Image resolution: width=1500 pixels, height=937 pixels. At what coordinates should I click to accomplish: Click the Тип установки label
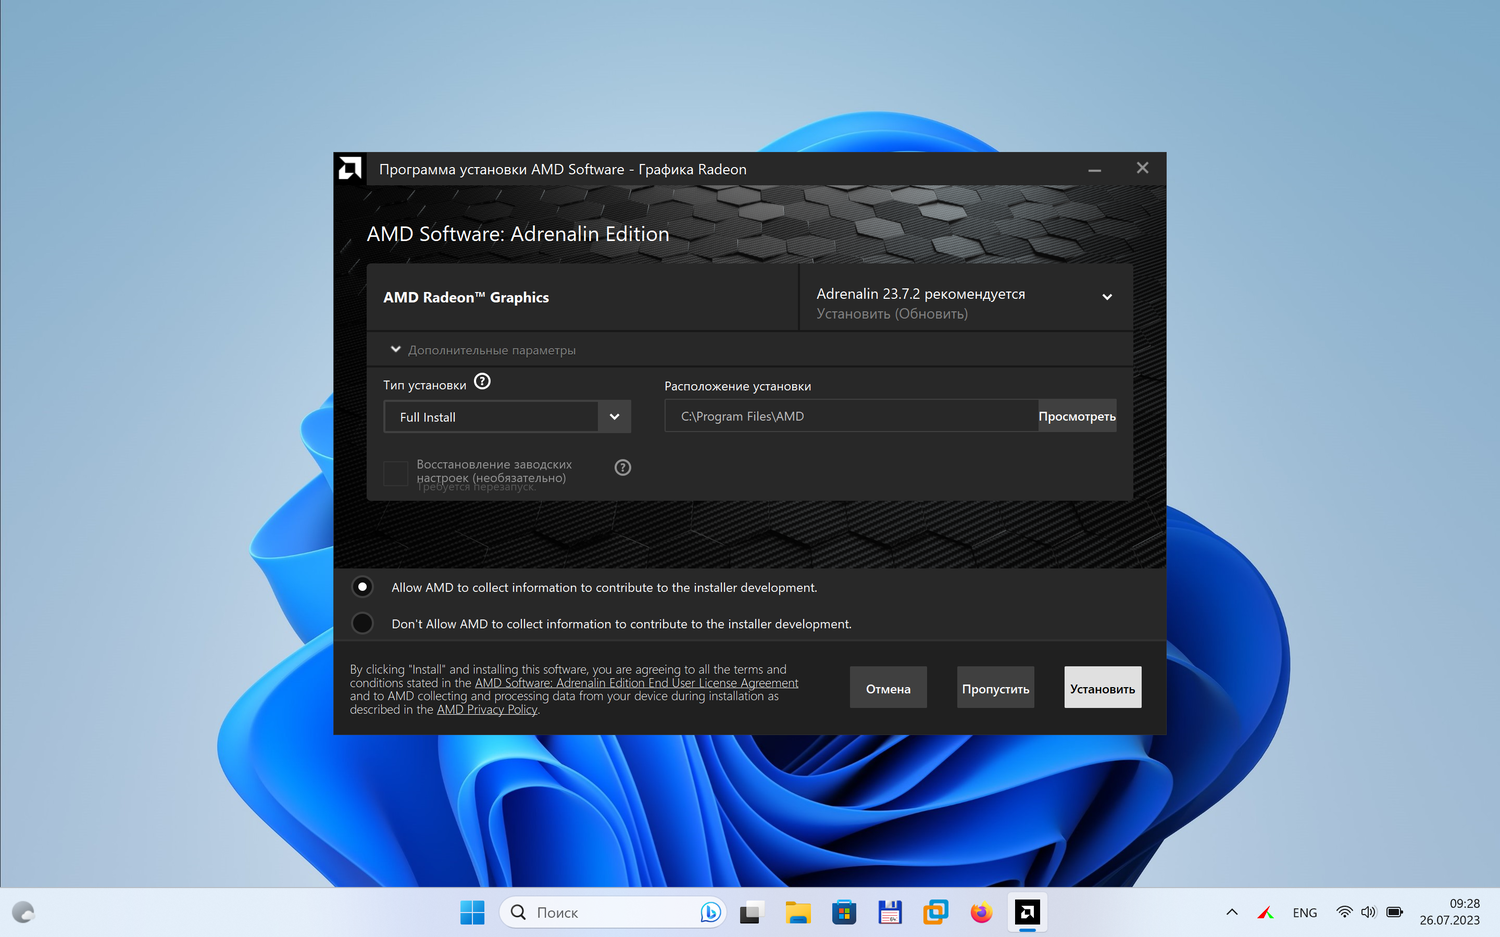(x=425, y=385)
